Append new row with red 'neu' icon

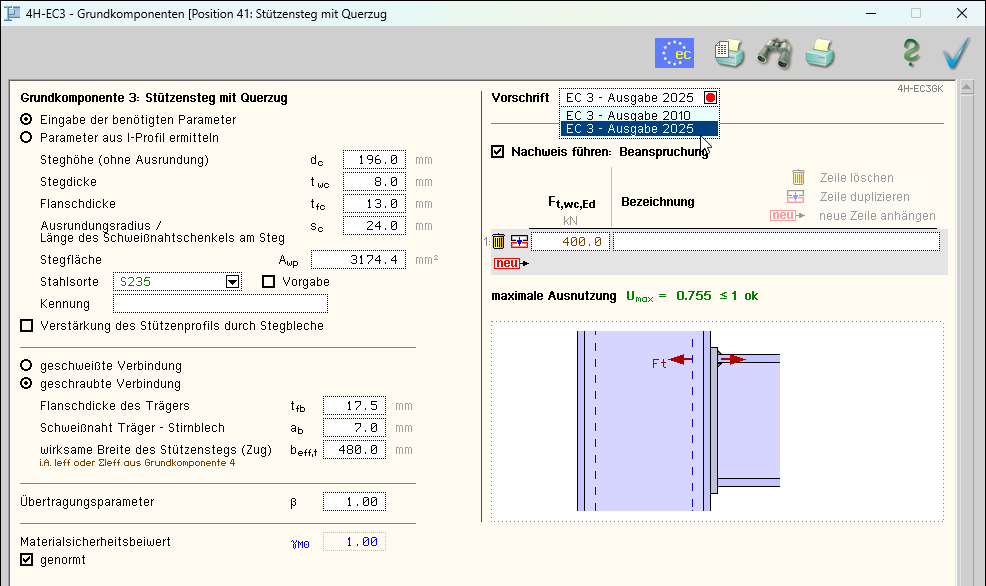[509, 263]
